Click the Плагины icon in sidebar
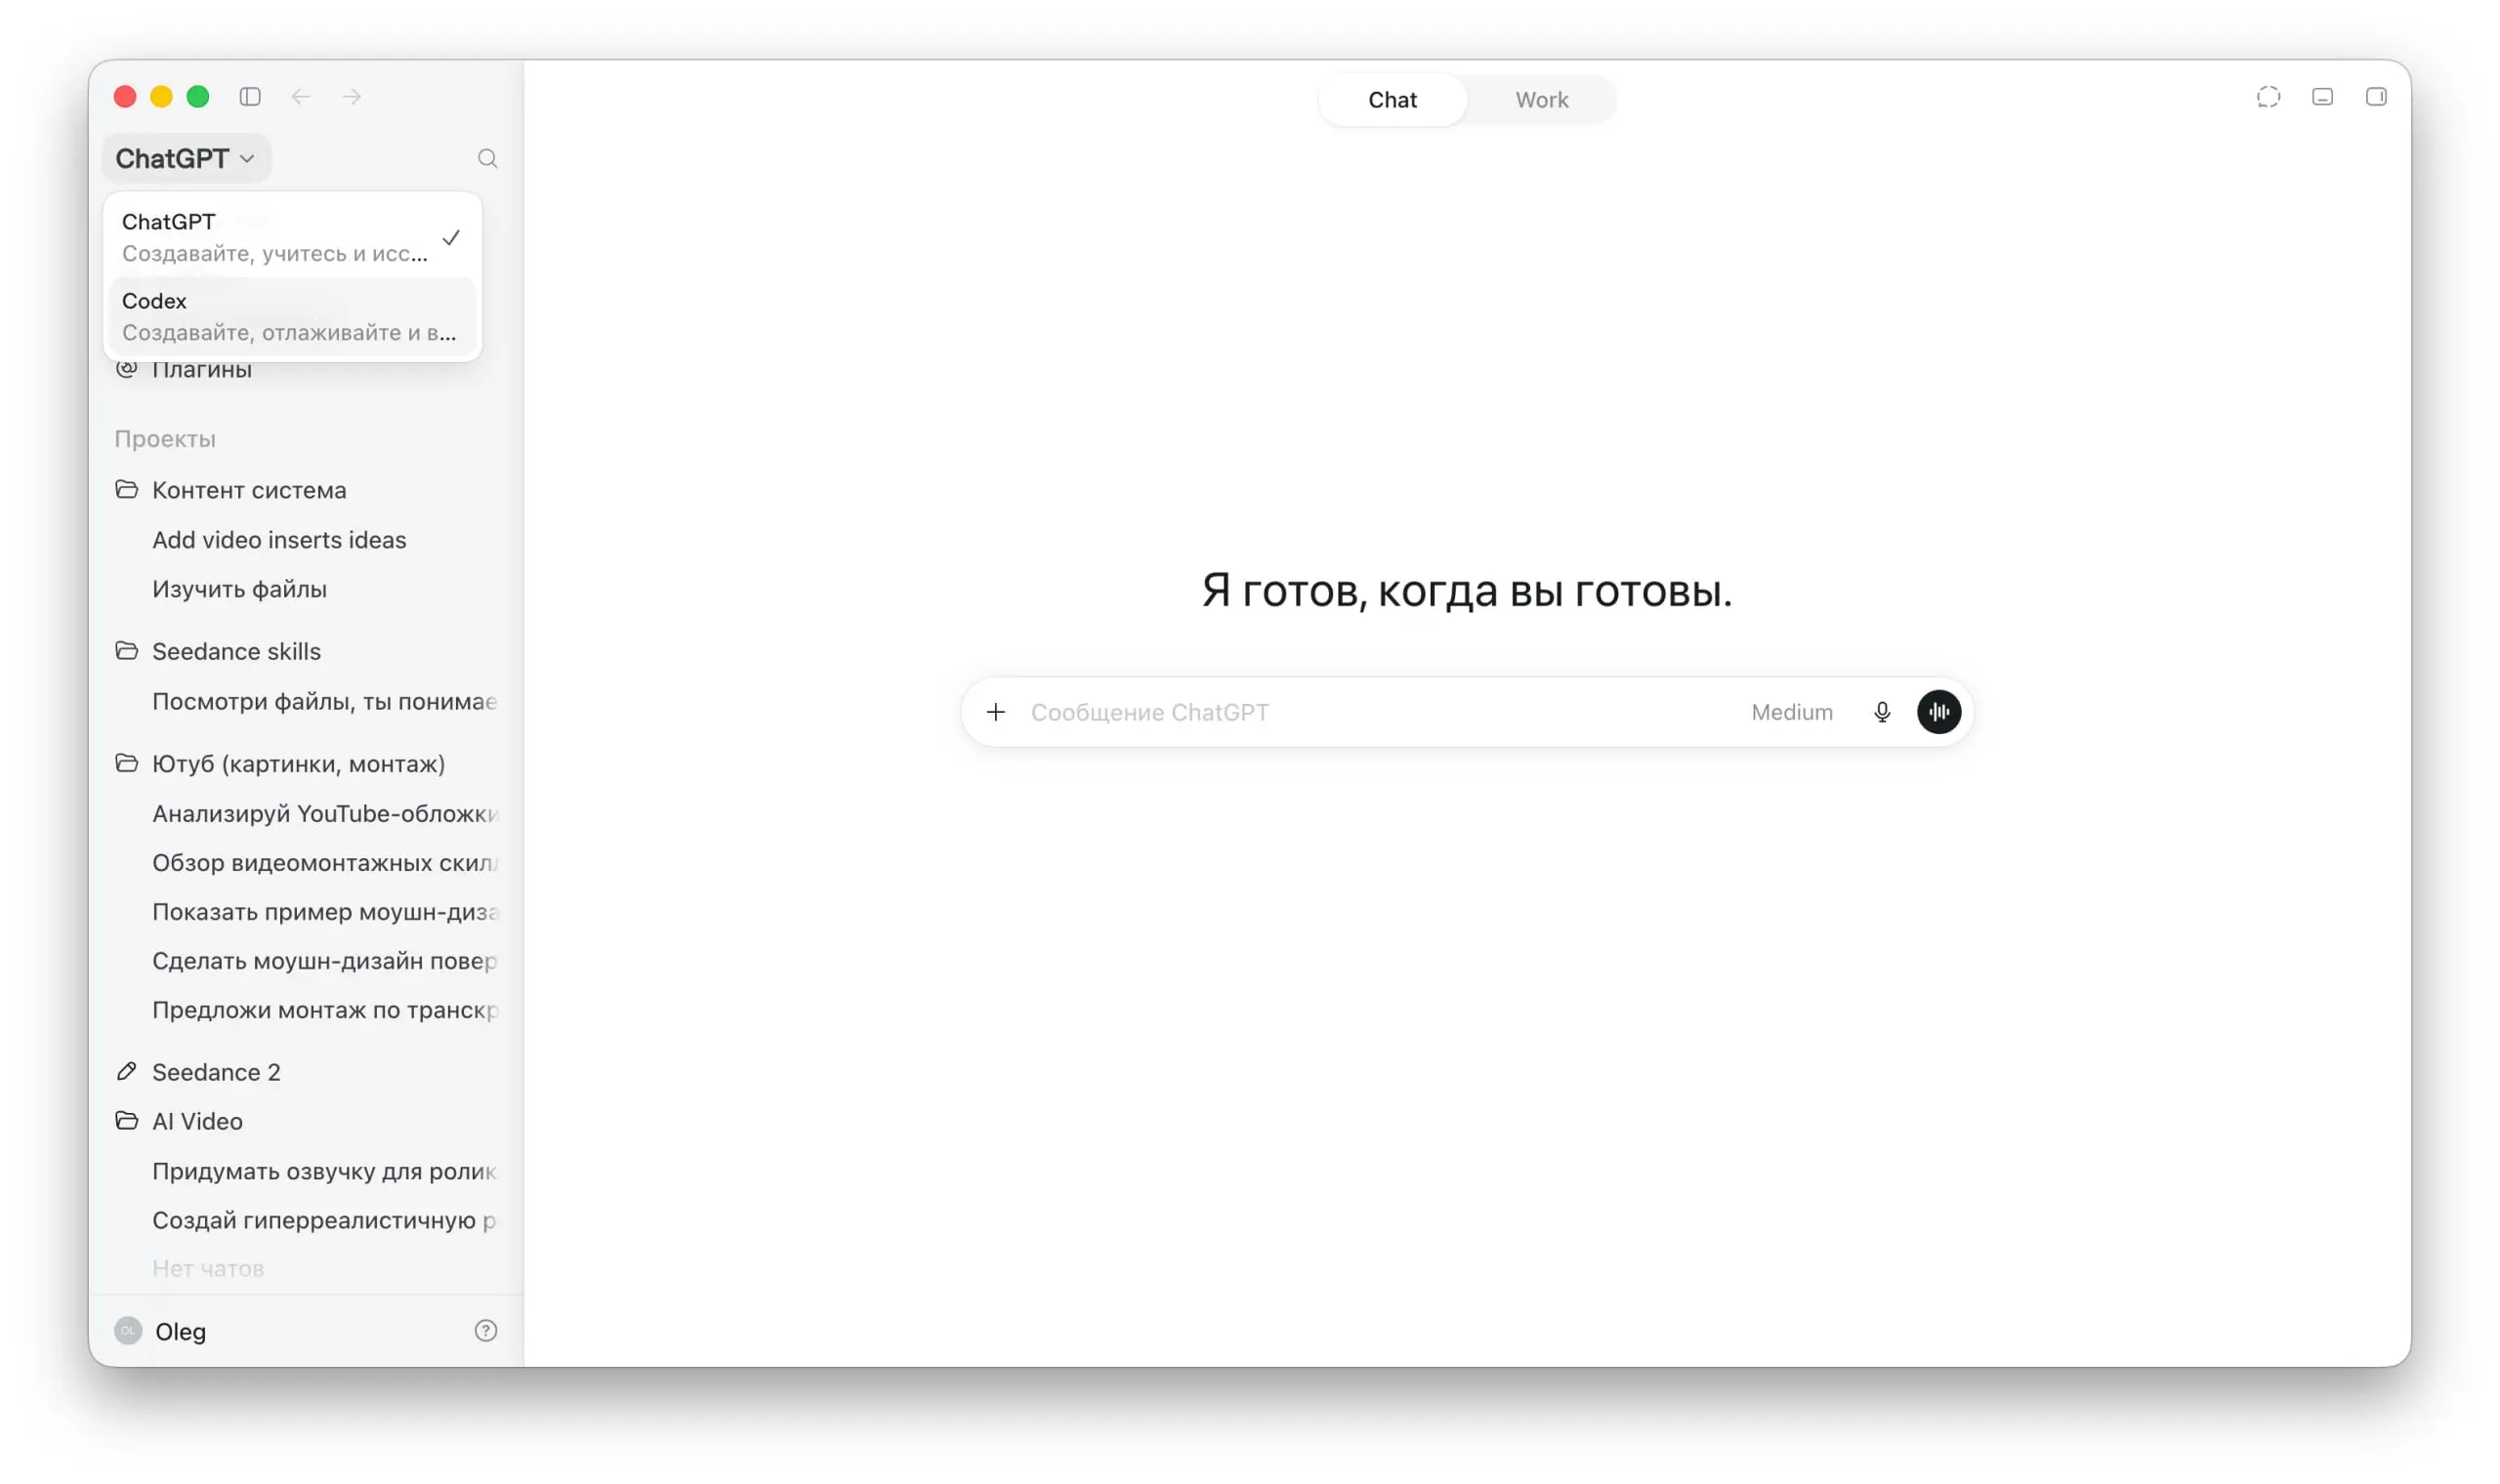 (x=127, y=369)
